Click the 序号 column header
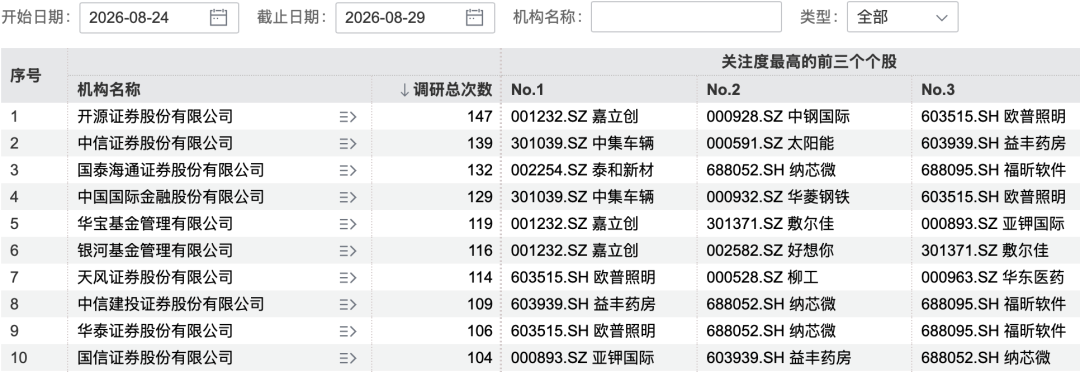The height and width of the screenshot is (372, 1080). pyautogui.click(x=25, y=76)
